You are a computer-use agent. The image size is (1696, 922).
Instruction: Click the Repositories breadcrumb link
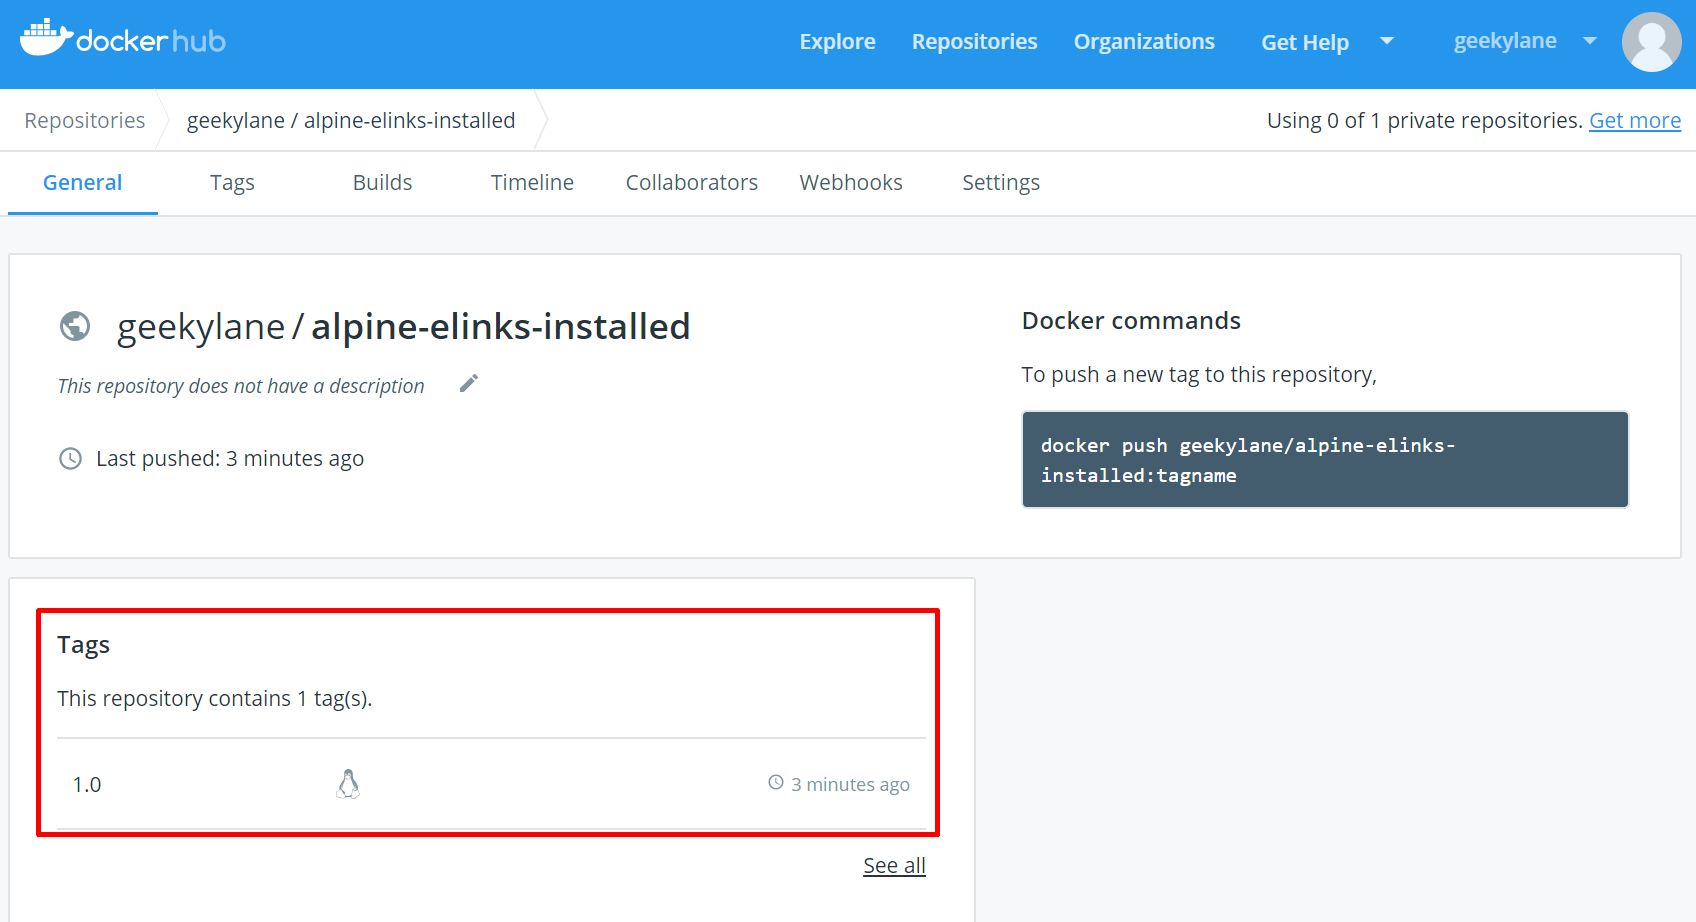click(85, 121)
